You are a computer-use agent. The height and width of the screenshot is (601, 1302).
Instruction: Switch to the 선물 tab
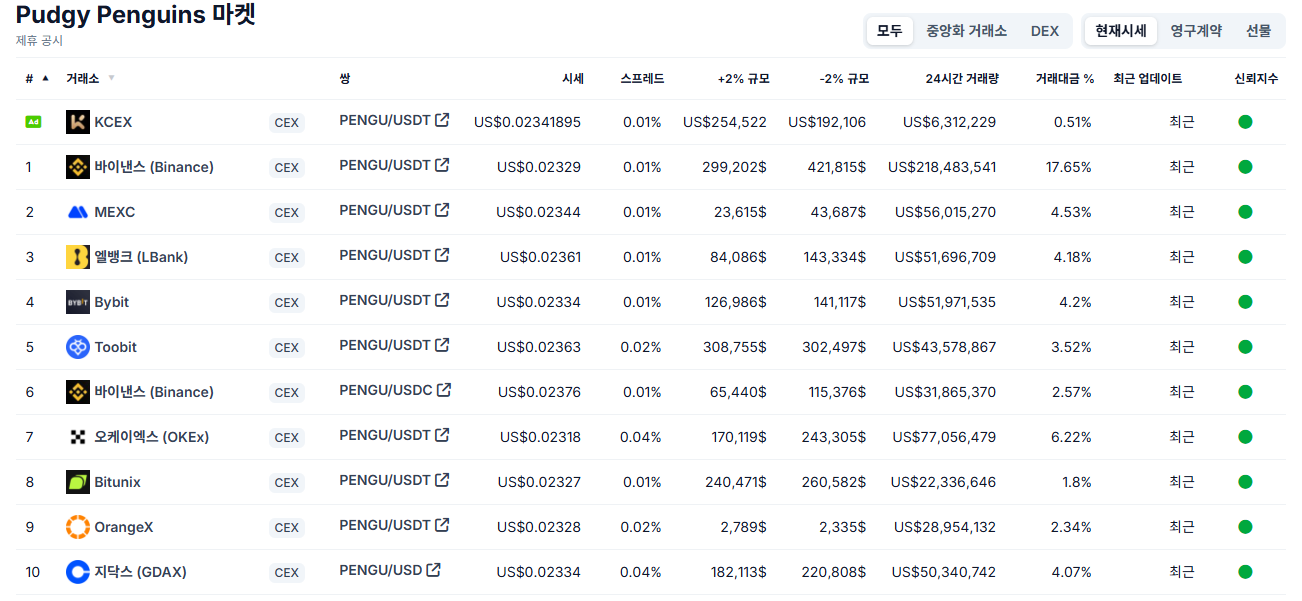pyautogui.click(x=1259, y=31)
